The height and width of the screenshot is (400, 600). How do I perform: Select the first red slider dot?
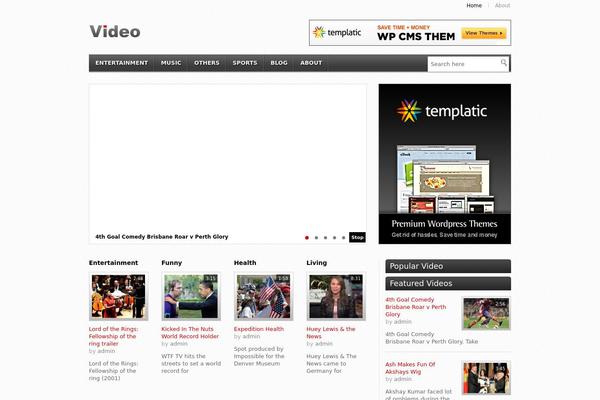pos(307,238)
